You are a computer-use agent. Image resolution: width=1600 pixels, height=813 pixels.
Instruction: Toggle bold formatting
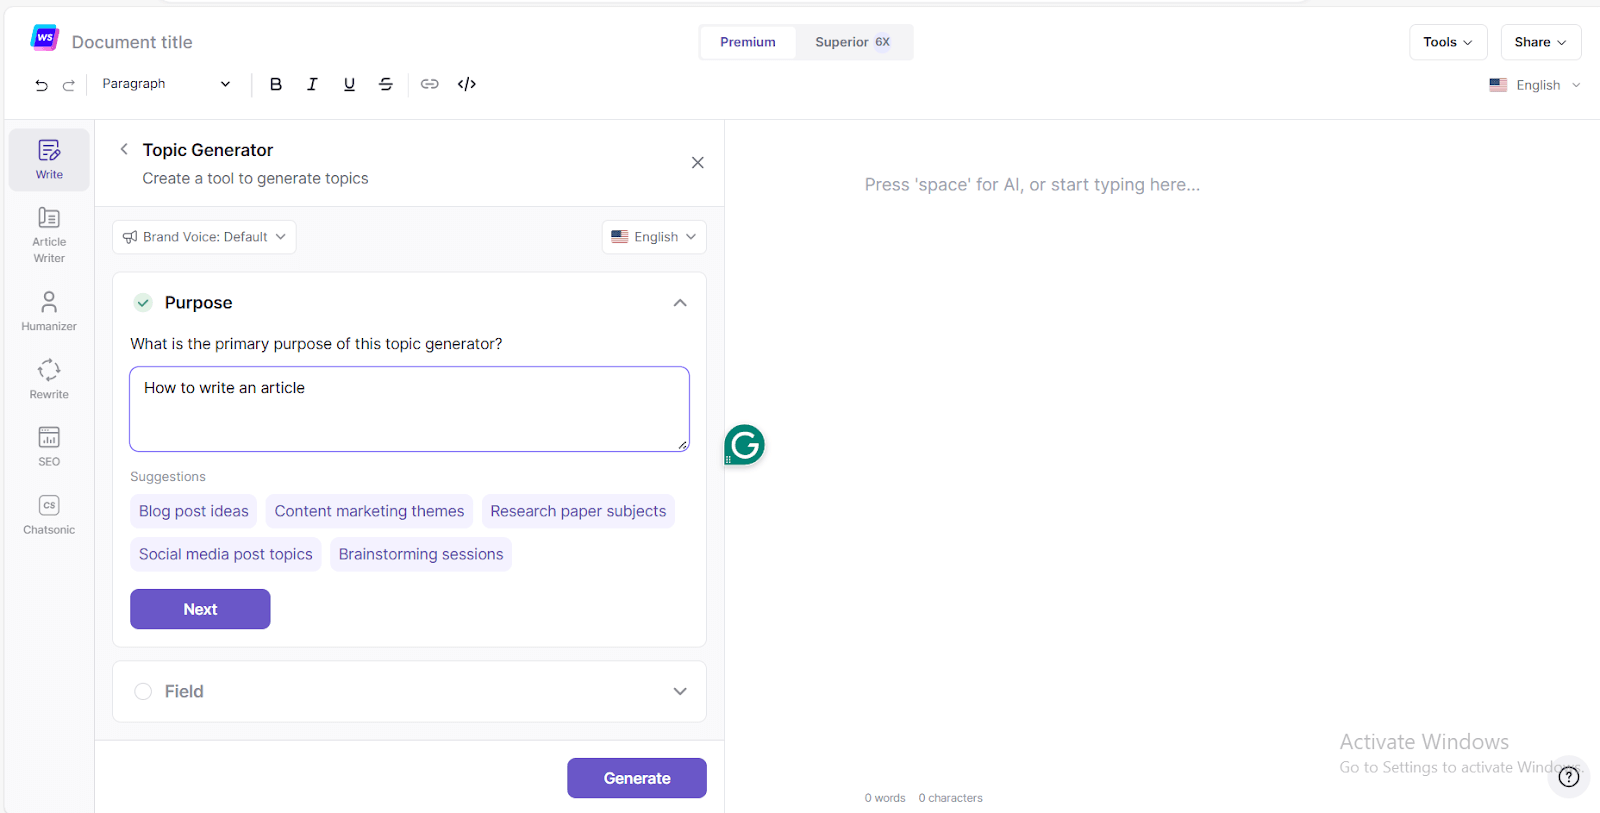(276, 84)
